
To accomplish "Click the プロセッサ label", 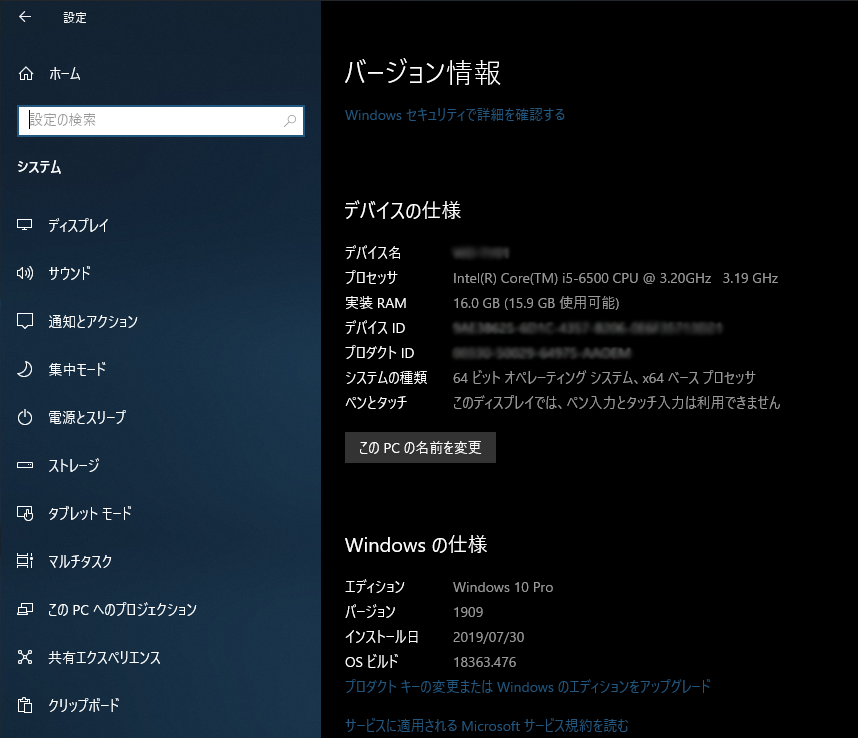I will 371,278.
